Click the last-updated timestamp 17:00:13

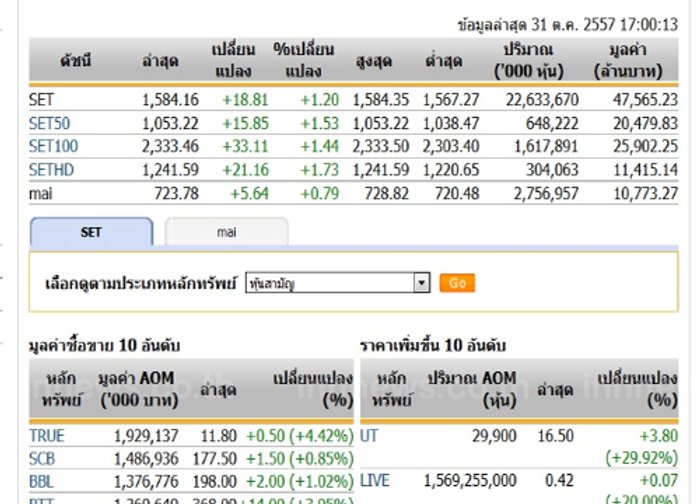point(649,25)
